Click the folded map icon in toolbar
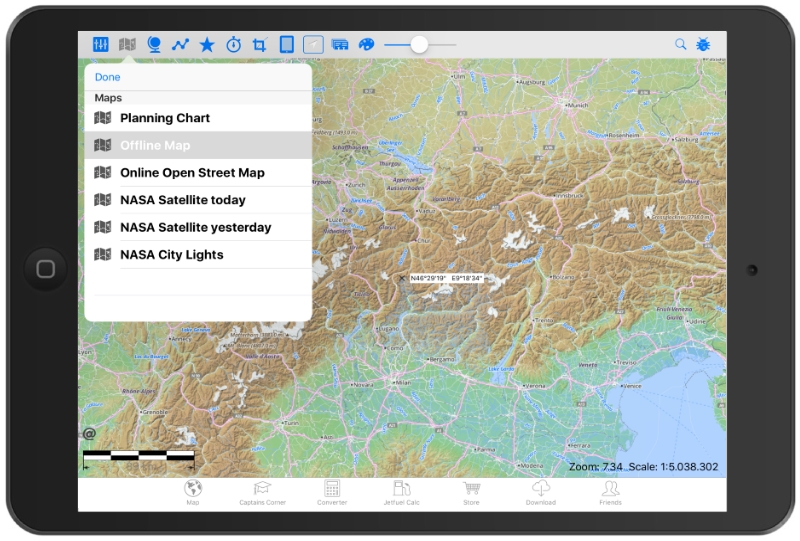Image resolution: width=800 pixels, height=541 pixels. (127, 44)
